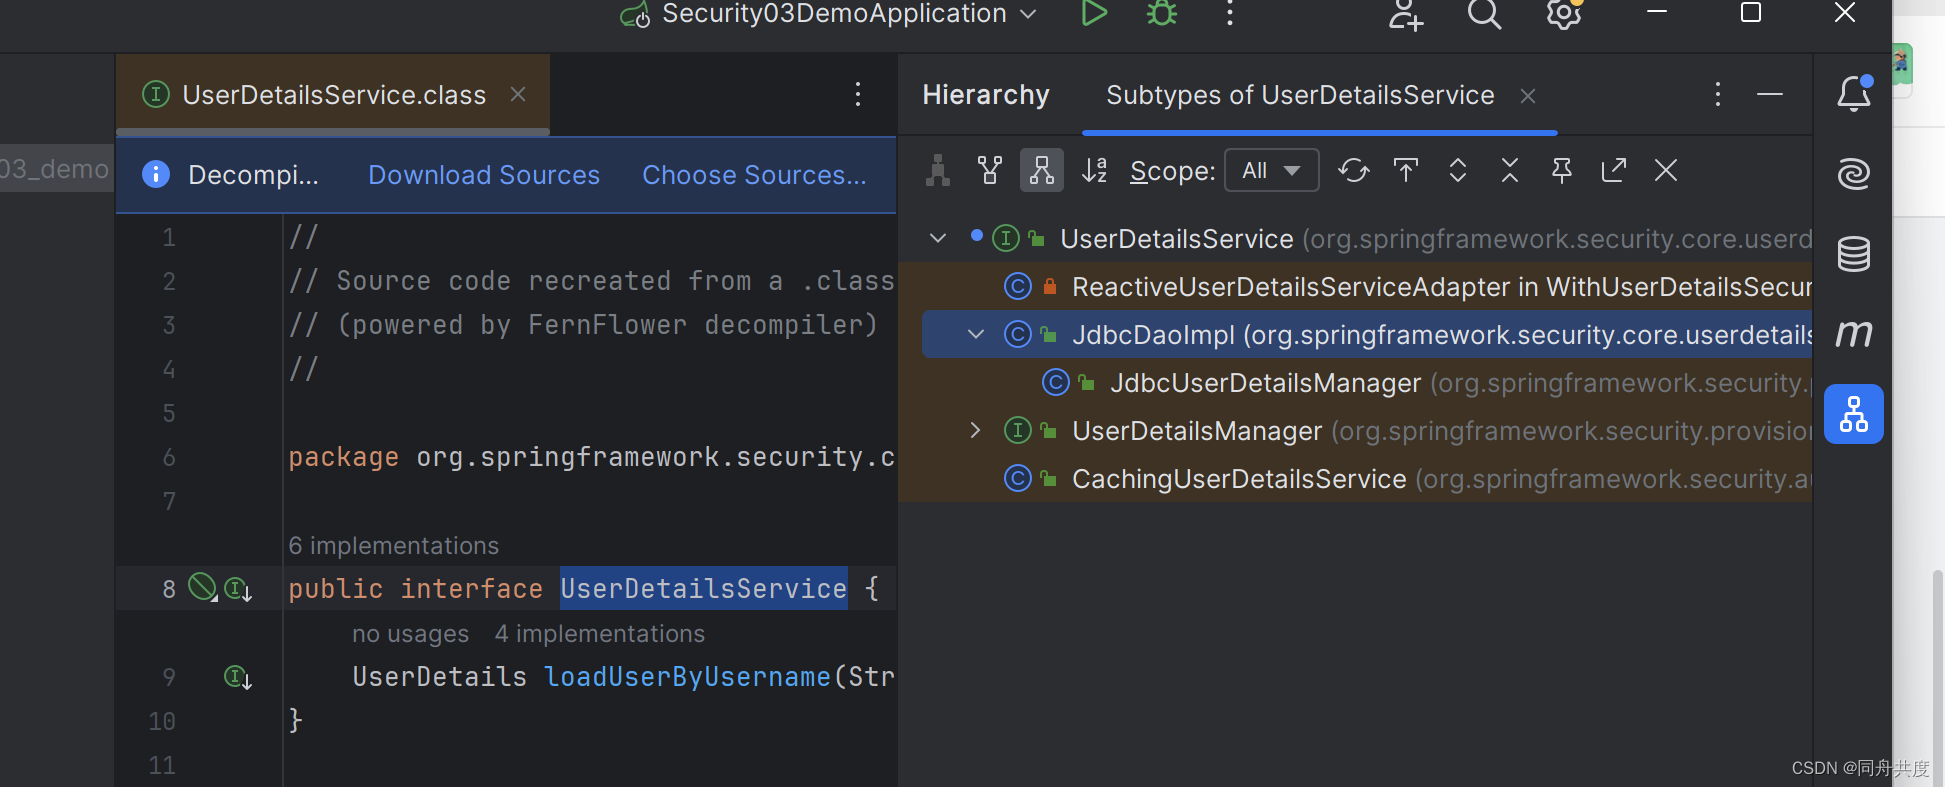Click the Choose Sources... link
This screenshot has width=1945, height=787.
pyautogui.click(x=754, y=175)
